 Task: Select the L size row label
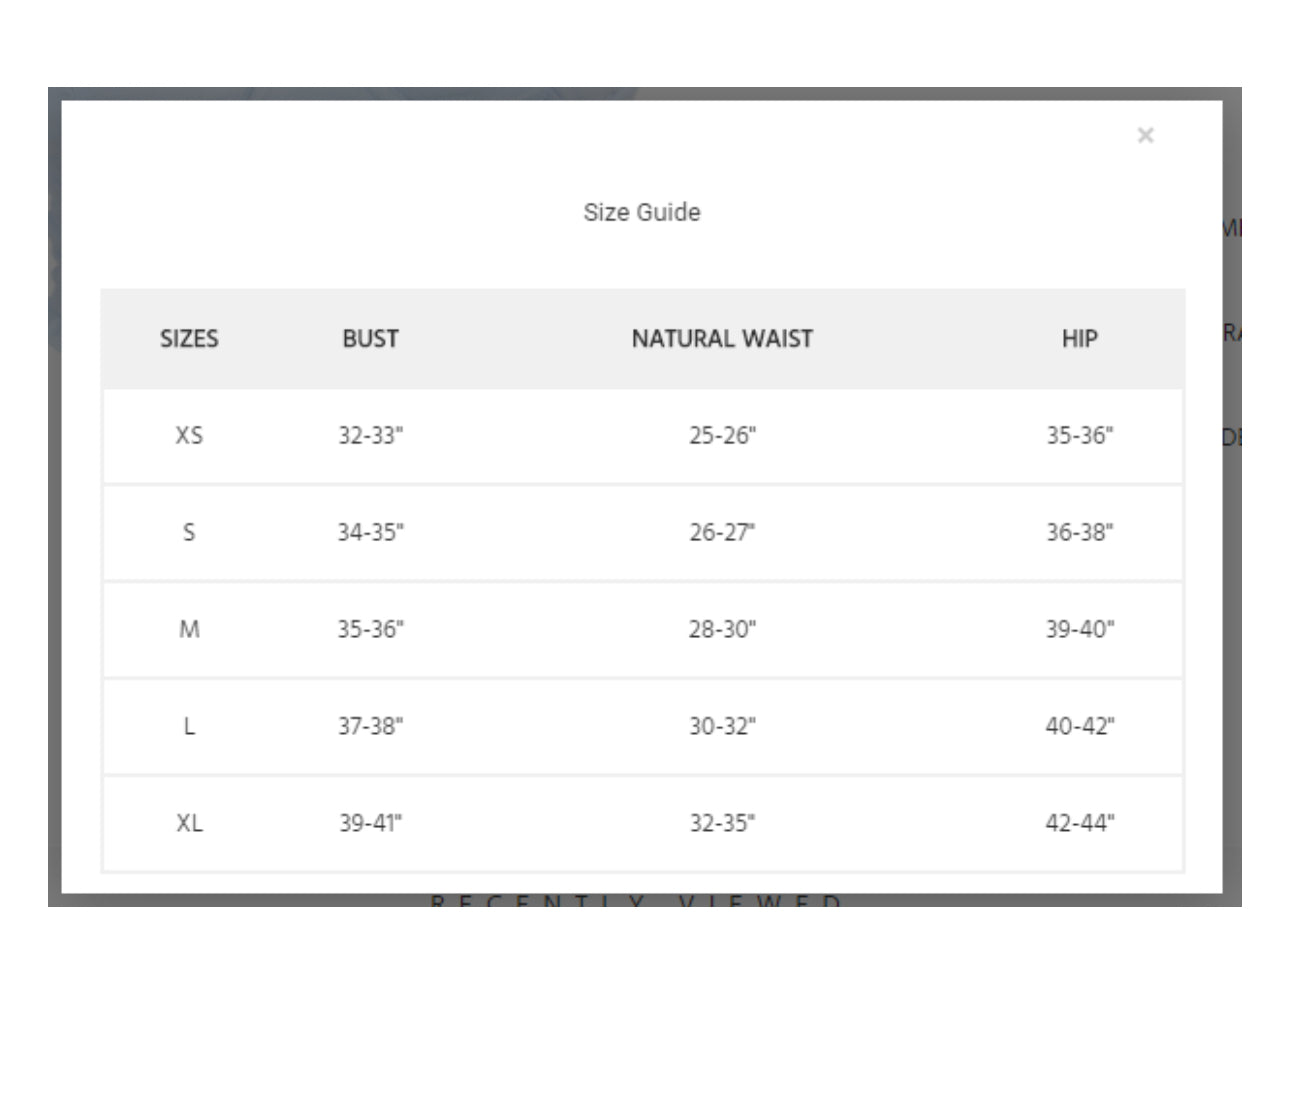click(189, 726)
